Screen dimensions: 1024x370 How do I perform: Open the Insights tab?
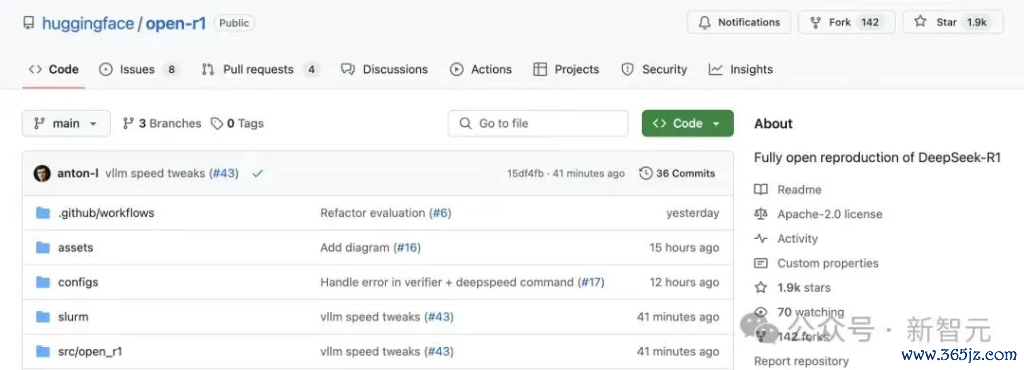tap(741, 69)
